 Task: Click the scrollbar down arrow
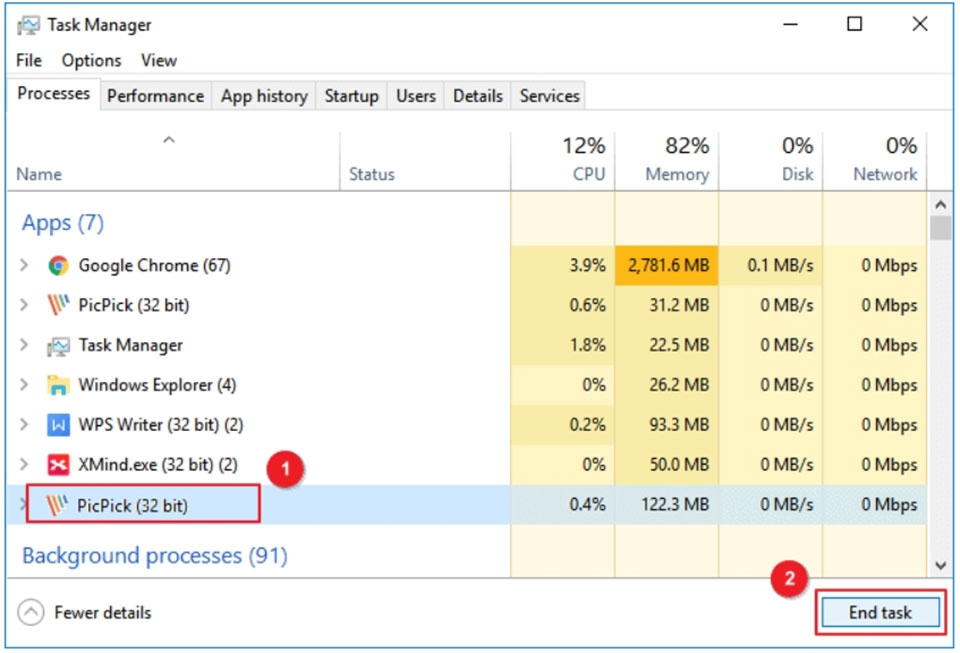[x=940, y=565]
